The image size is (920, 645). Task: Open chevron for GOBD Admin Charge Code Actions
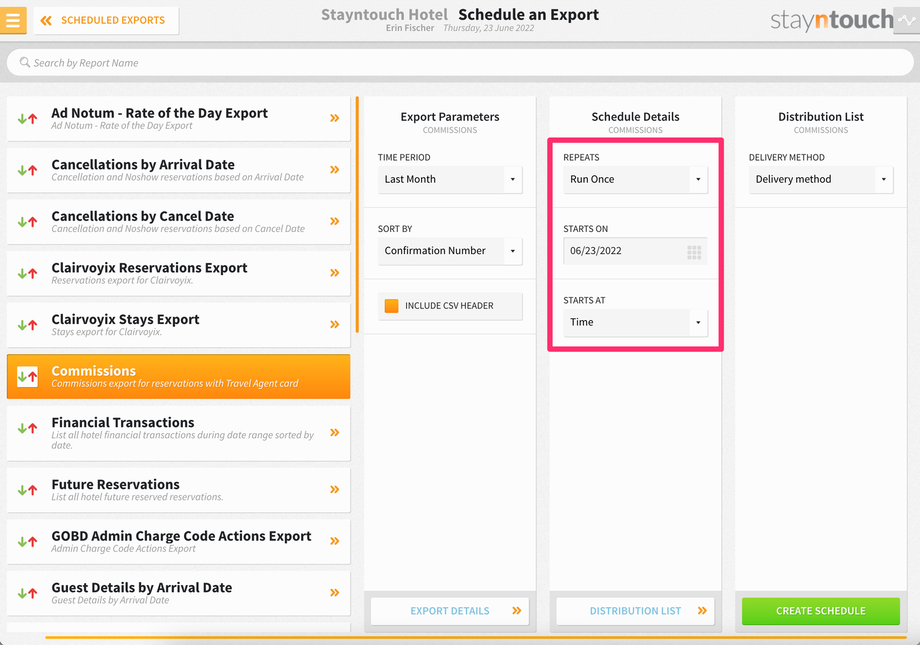334,541
